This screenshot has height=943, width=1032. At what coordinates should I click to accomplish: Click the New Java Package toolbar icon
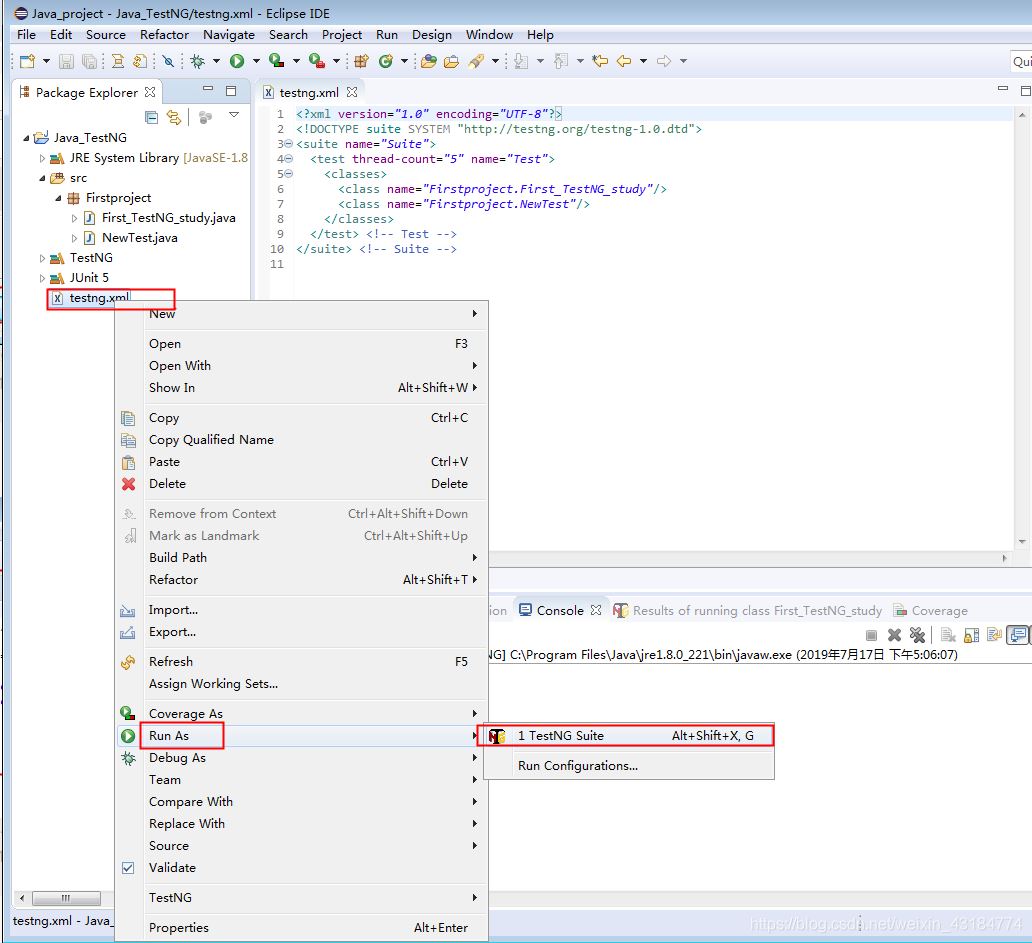click(x=361, y=61)
